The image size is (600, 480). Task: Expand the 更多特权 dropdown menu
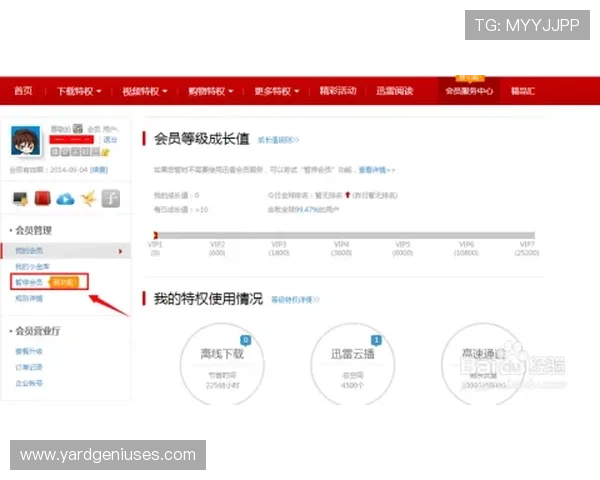[277, 91]
